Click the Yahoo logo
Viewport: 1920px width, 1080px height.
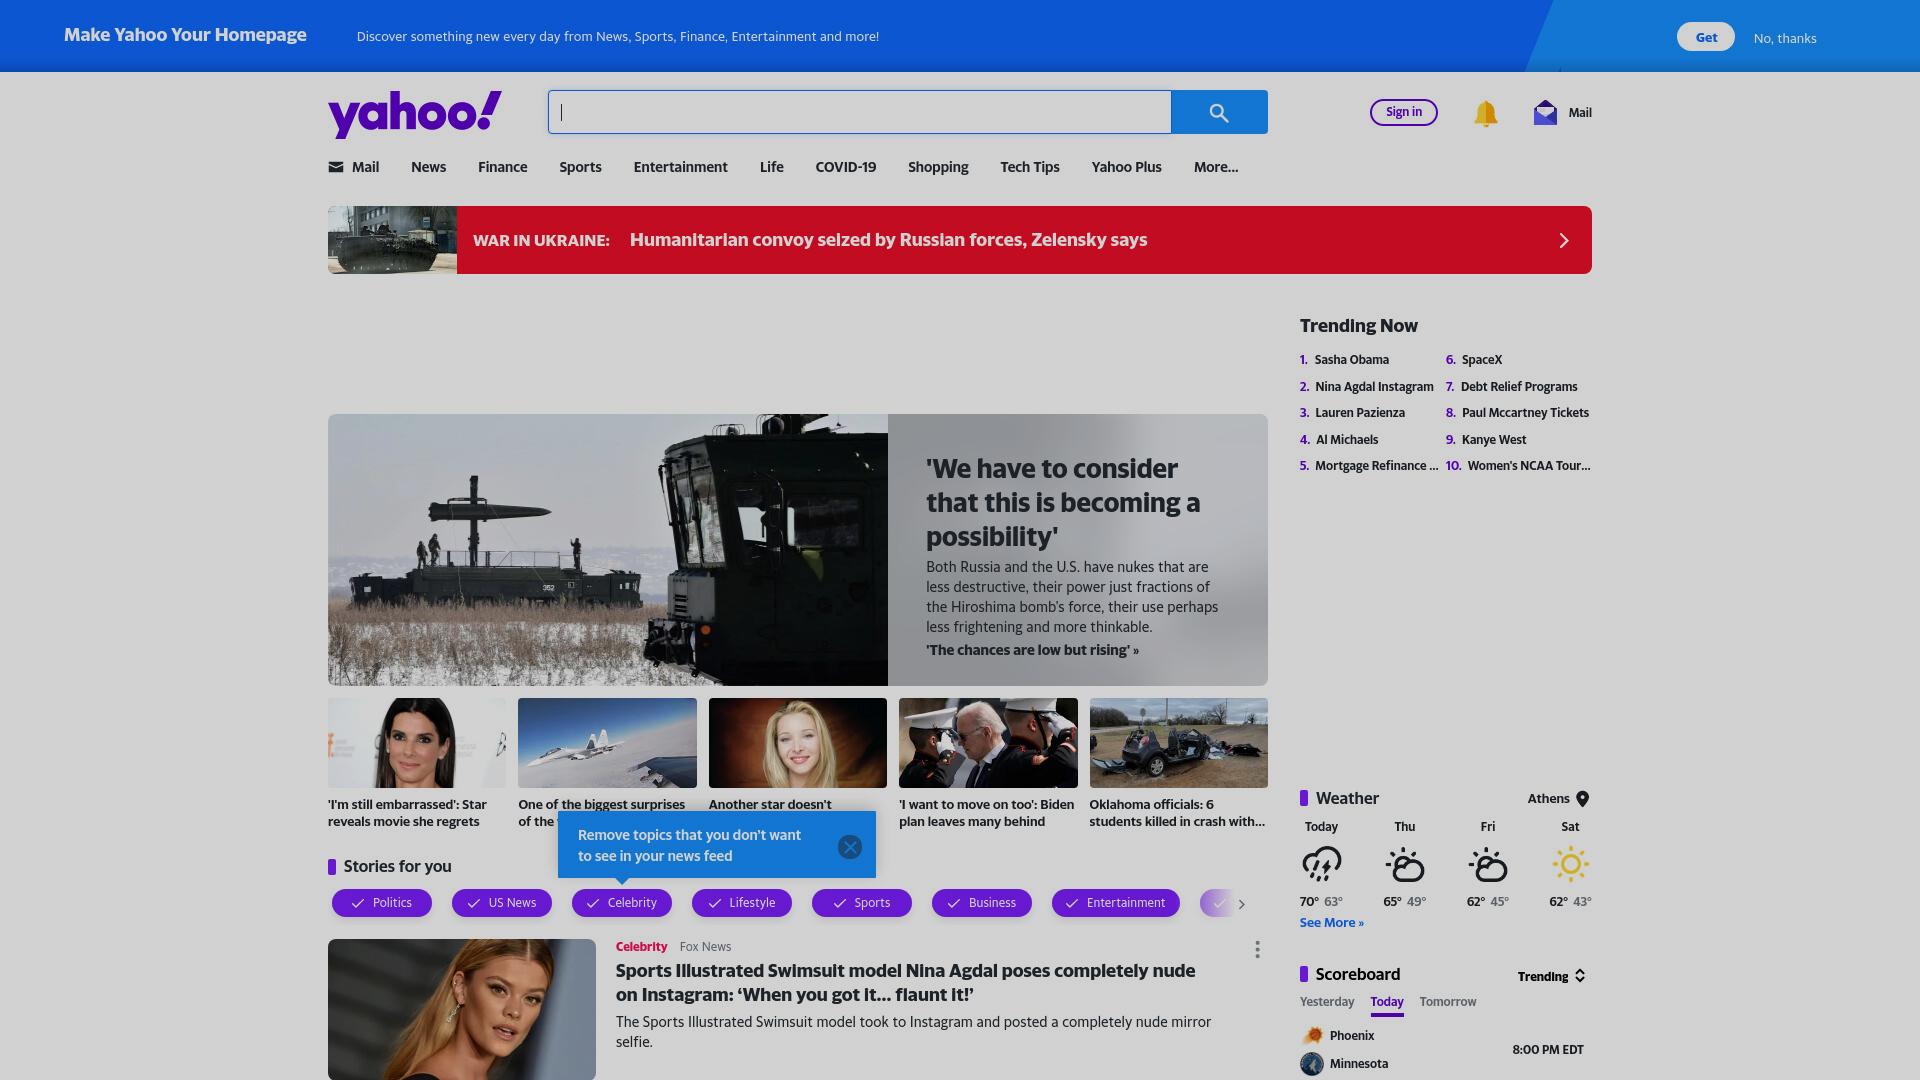coord(415,113)
